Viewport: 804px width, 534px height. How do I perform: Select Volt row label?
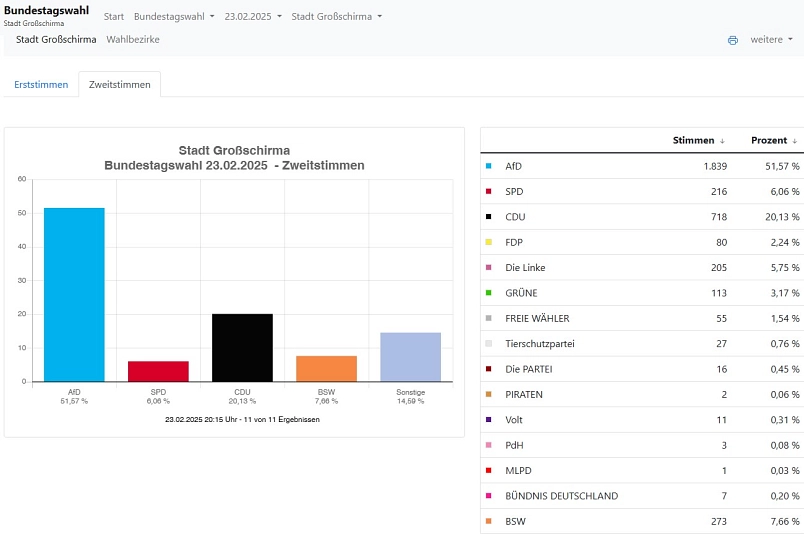tap(514, 420)
